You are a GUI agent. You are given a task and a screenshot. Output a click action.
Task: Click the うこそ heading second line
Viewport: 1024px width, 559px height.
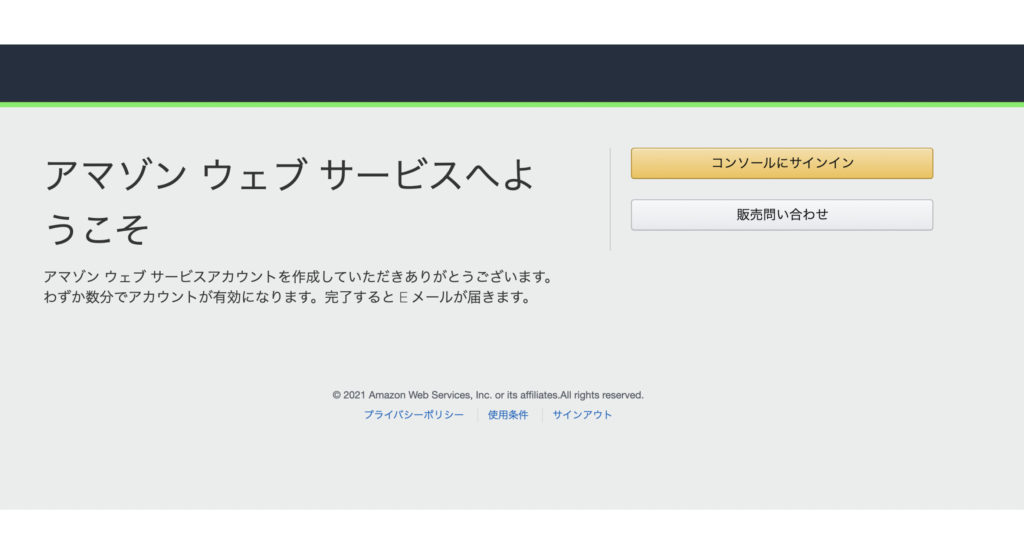pos(97,229)
